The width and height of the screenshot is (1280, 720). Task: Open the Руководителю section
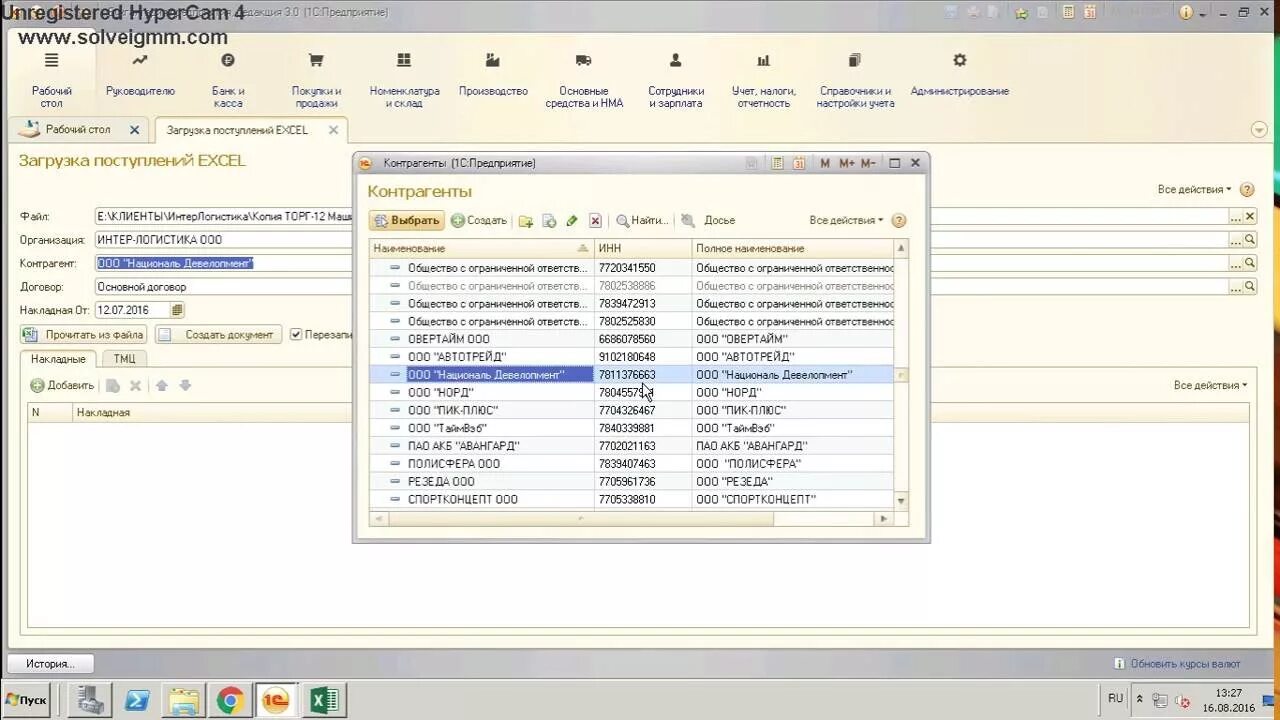[x=140, y=77]
